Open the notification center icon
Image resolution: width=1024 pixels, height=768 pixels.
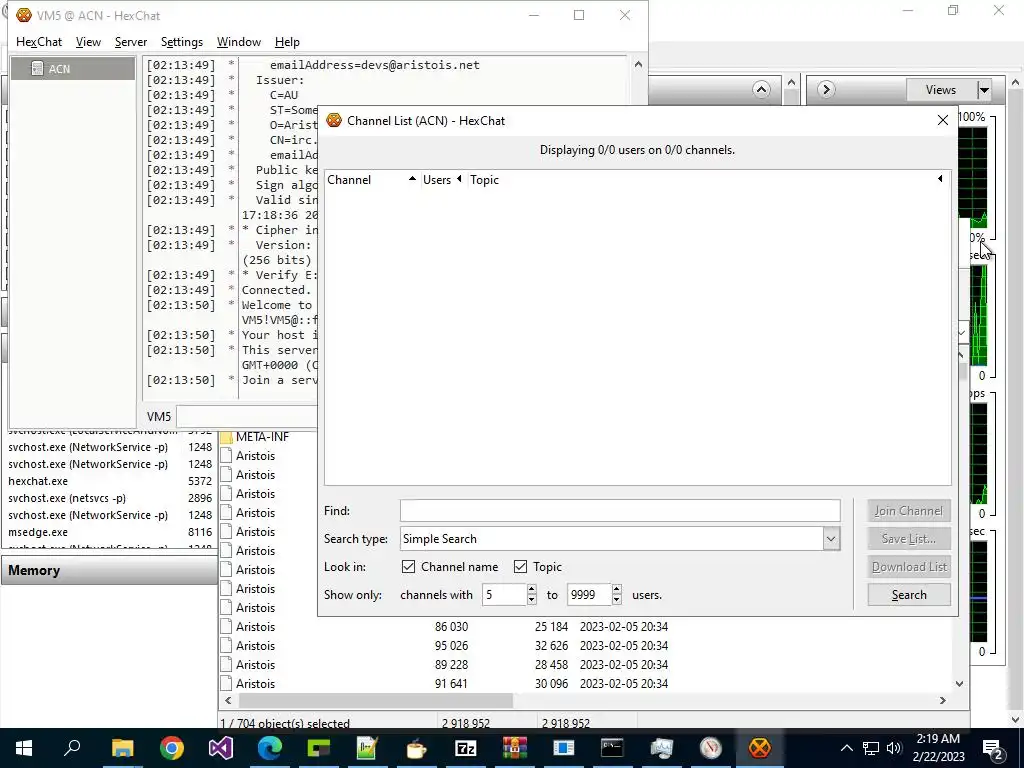pyautogui.click(x=993, y=748)
